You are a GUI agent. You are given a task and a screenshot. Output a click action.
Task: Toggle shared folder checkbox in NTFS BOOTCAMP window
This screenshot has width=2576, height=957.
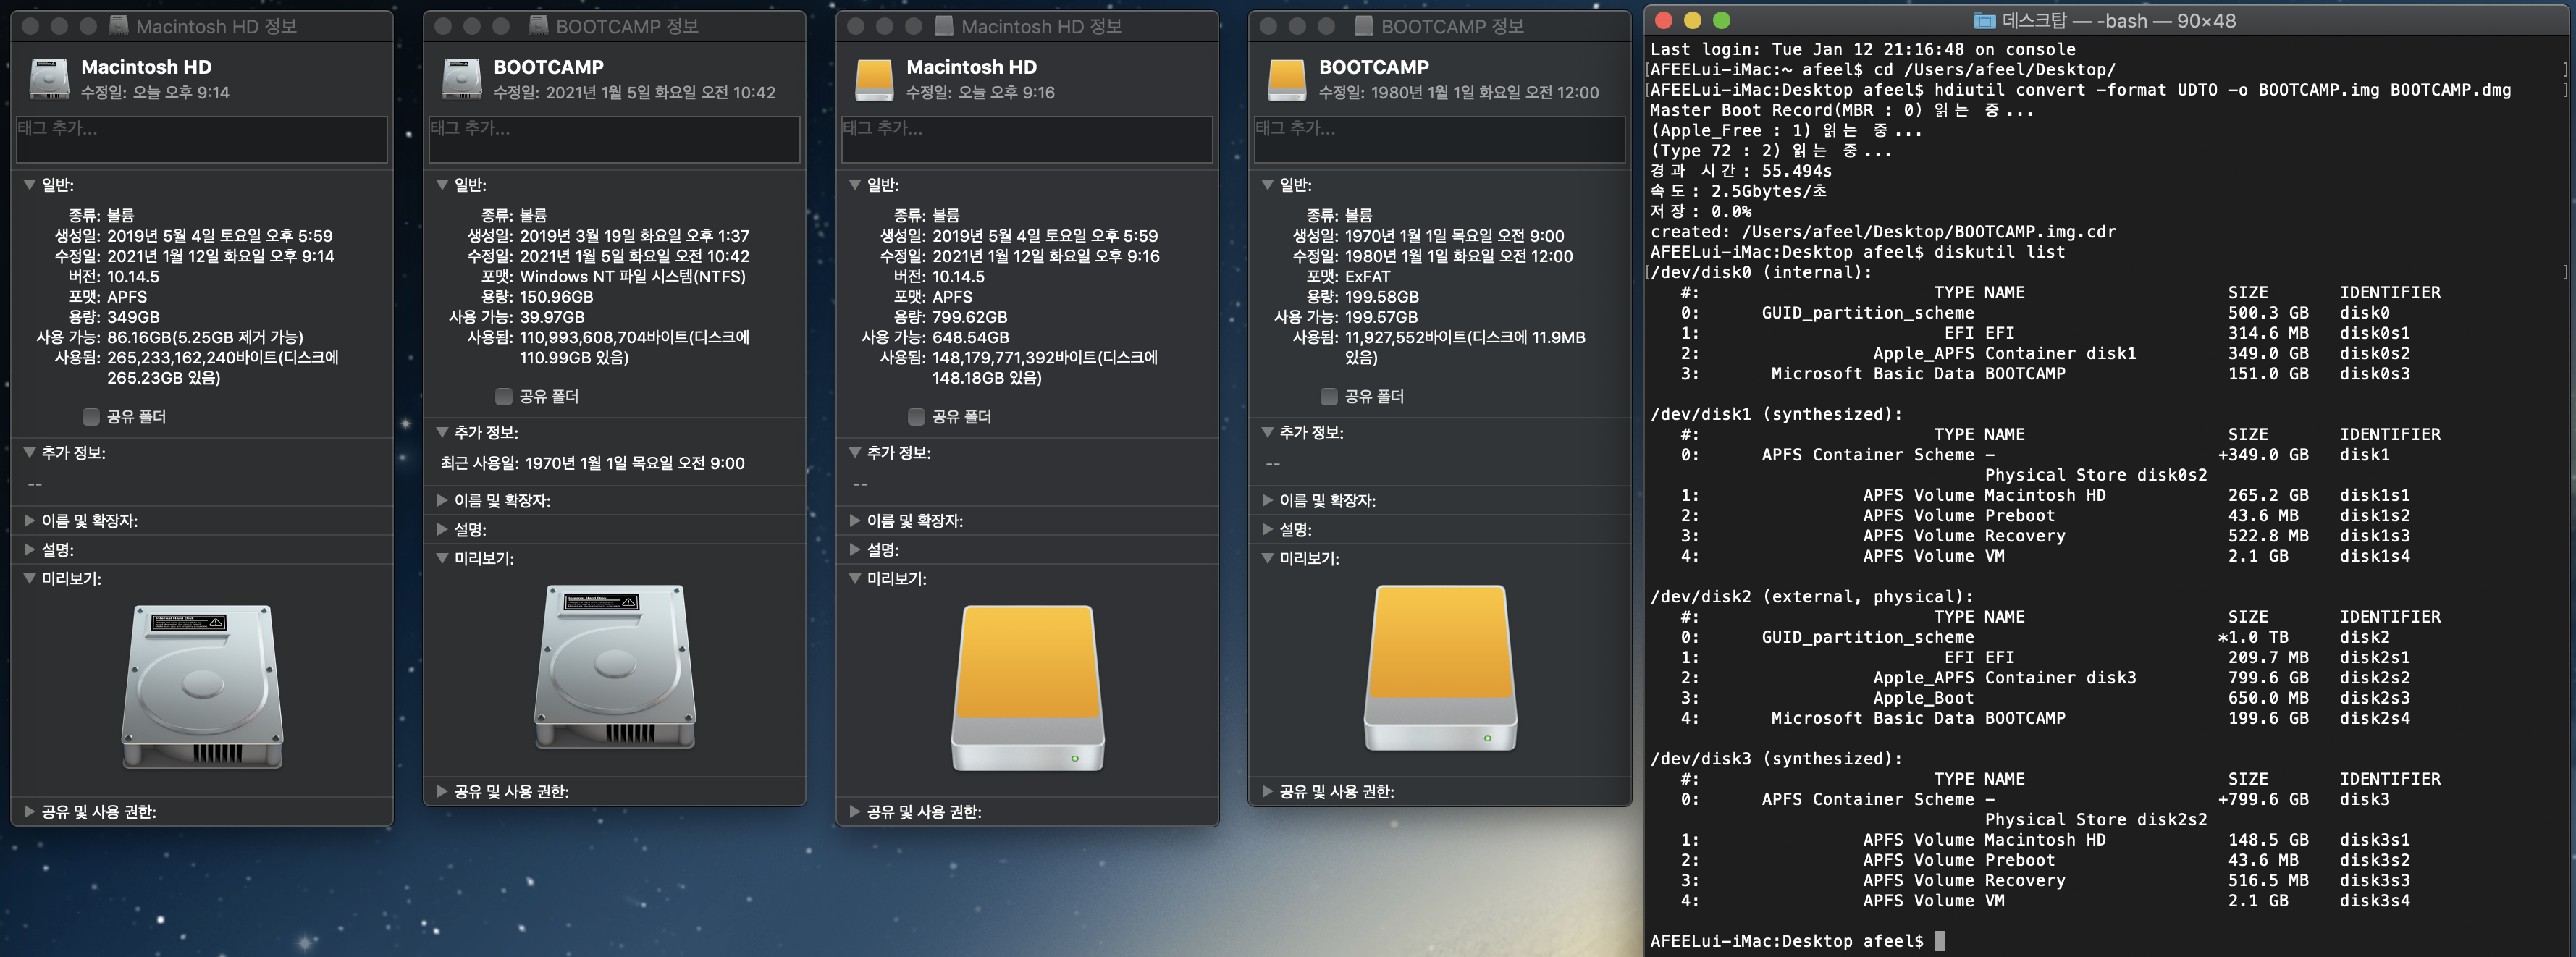click(504, 397)
